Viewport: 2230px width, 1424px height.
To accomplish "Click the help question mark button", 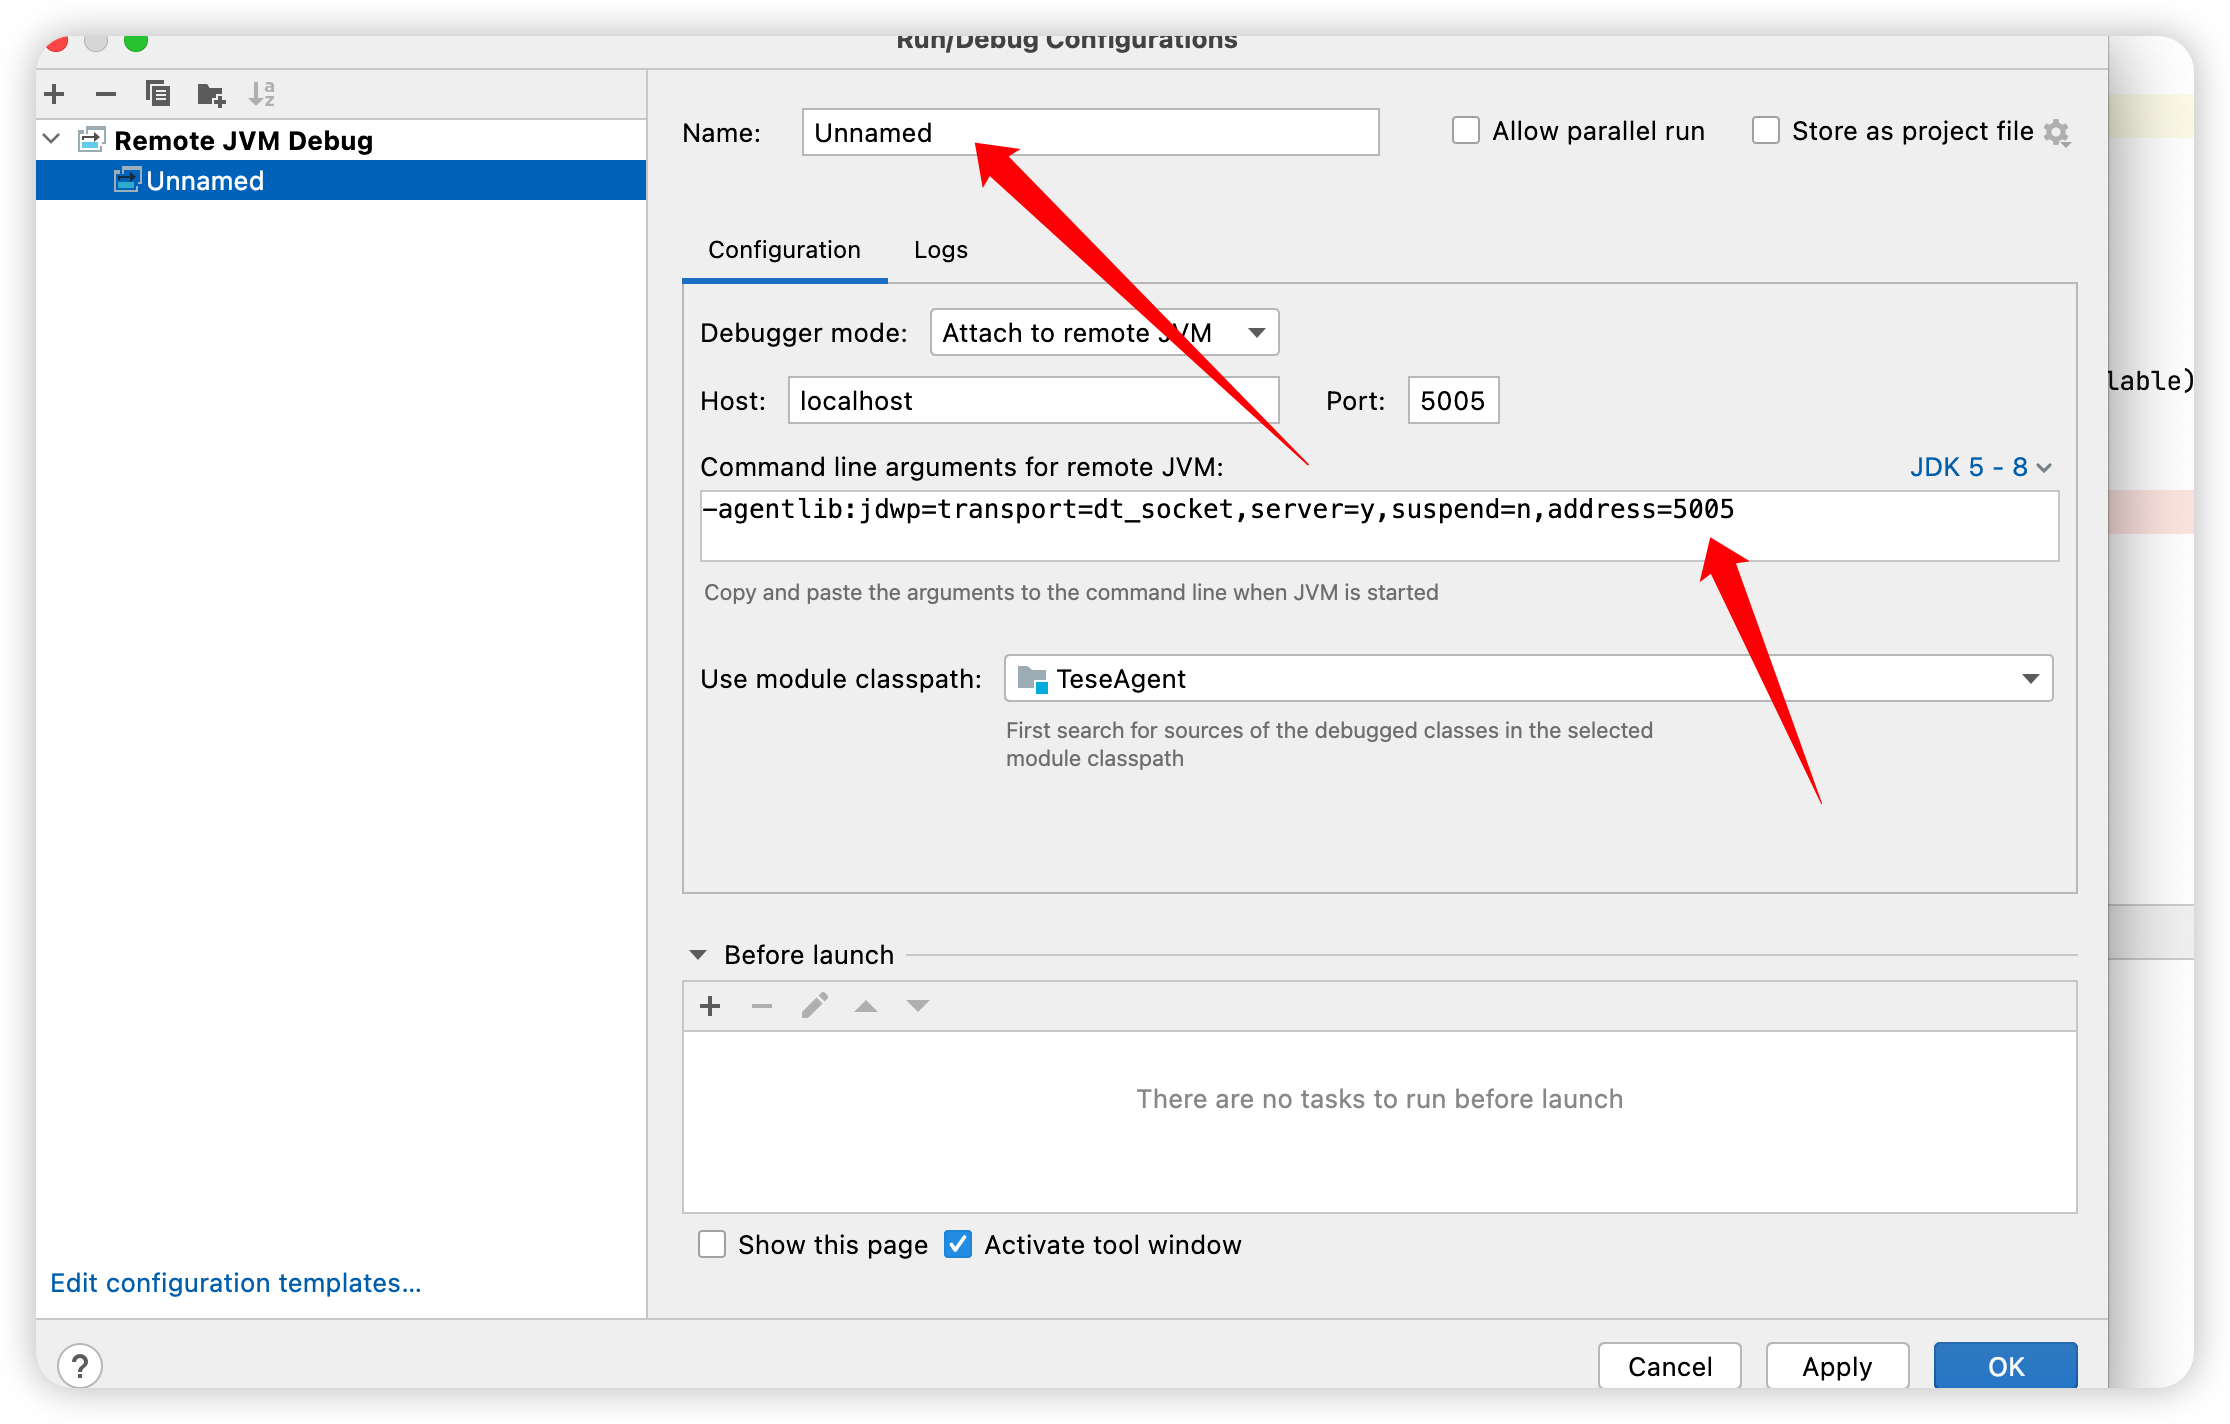I will (80, 1365).
